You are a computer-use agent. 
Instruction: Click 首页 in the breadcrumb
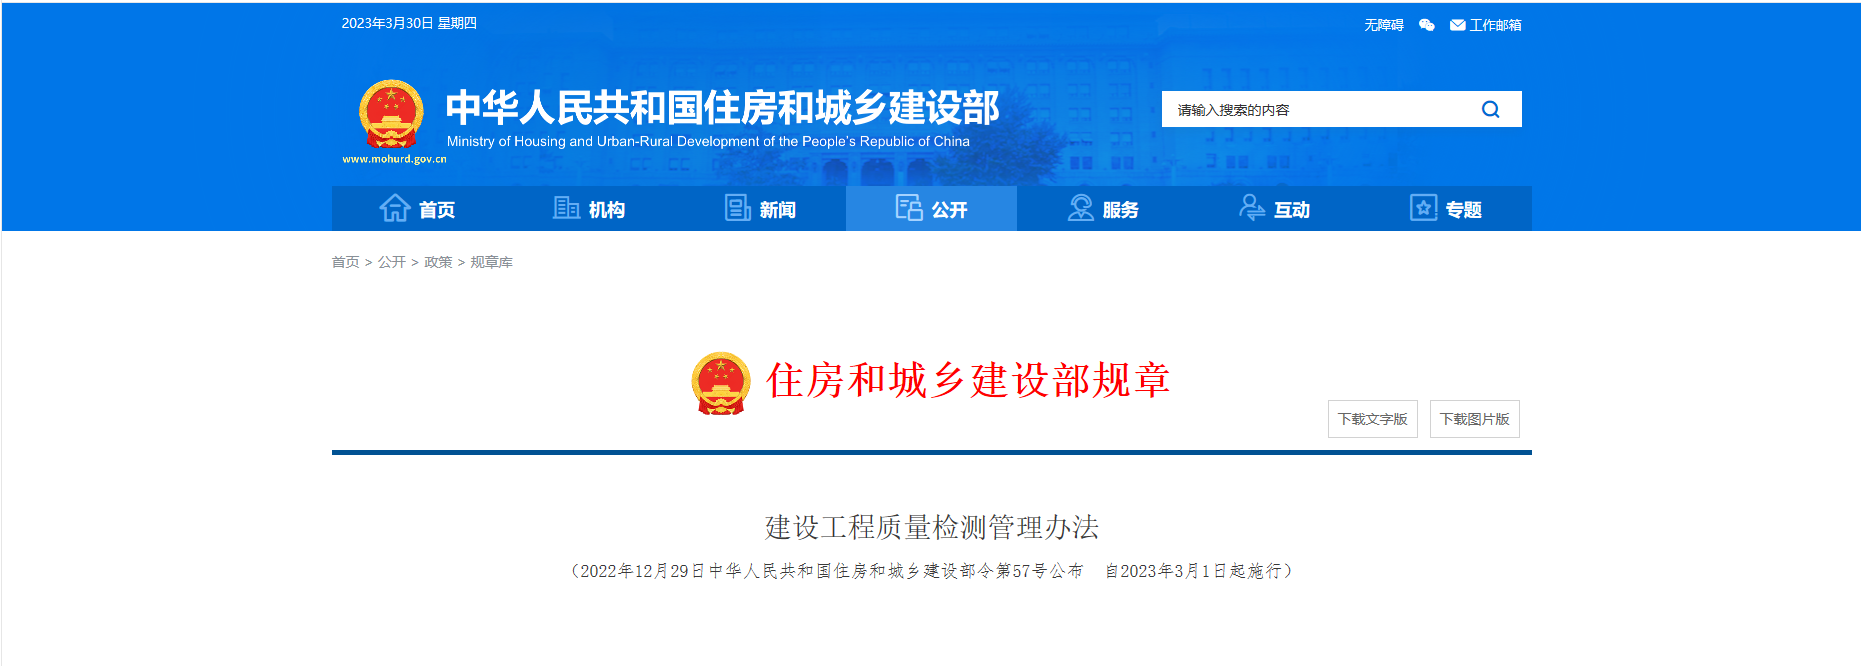[345, 262]
